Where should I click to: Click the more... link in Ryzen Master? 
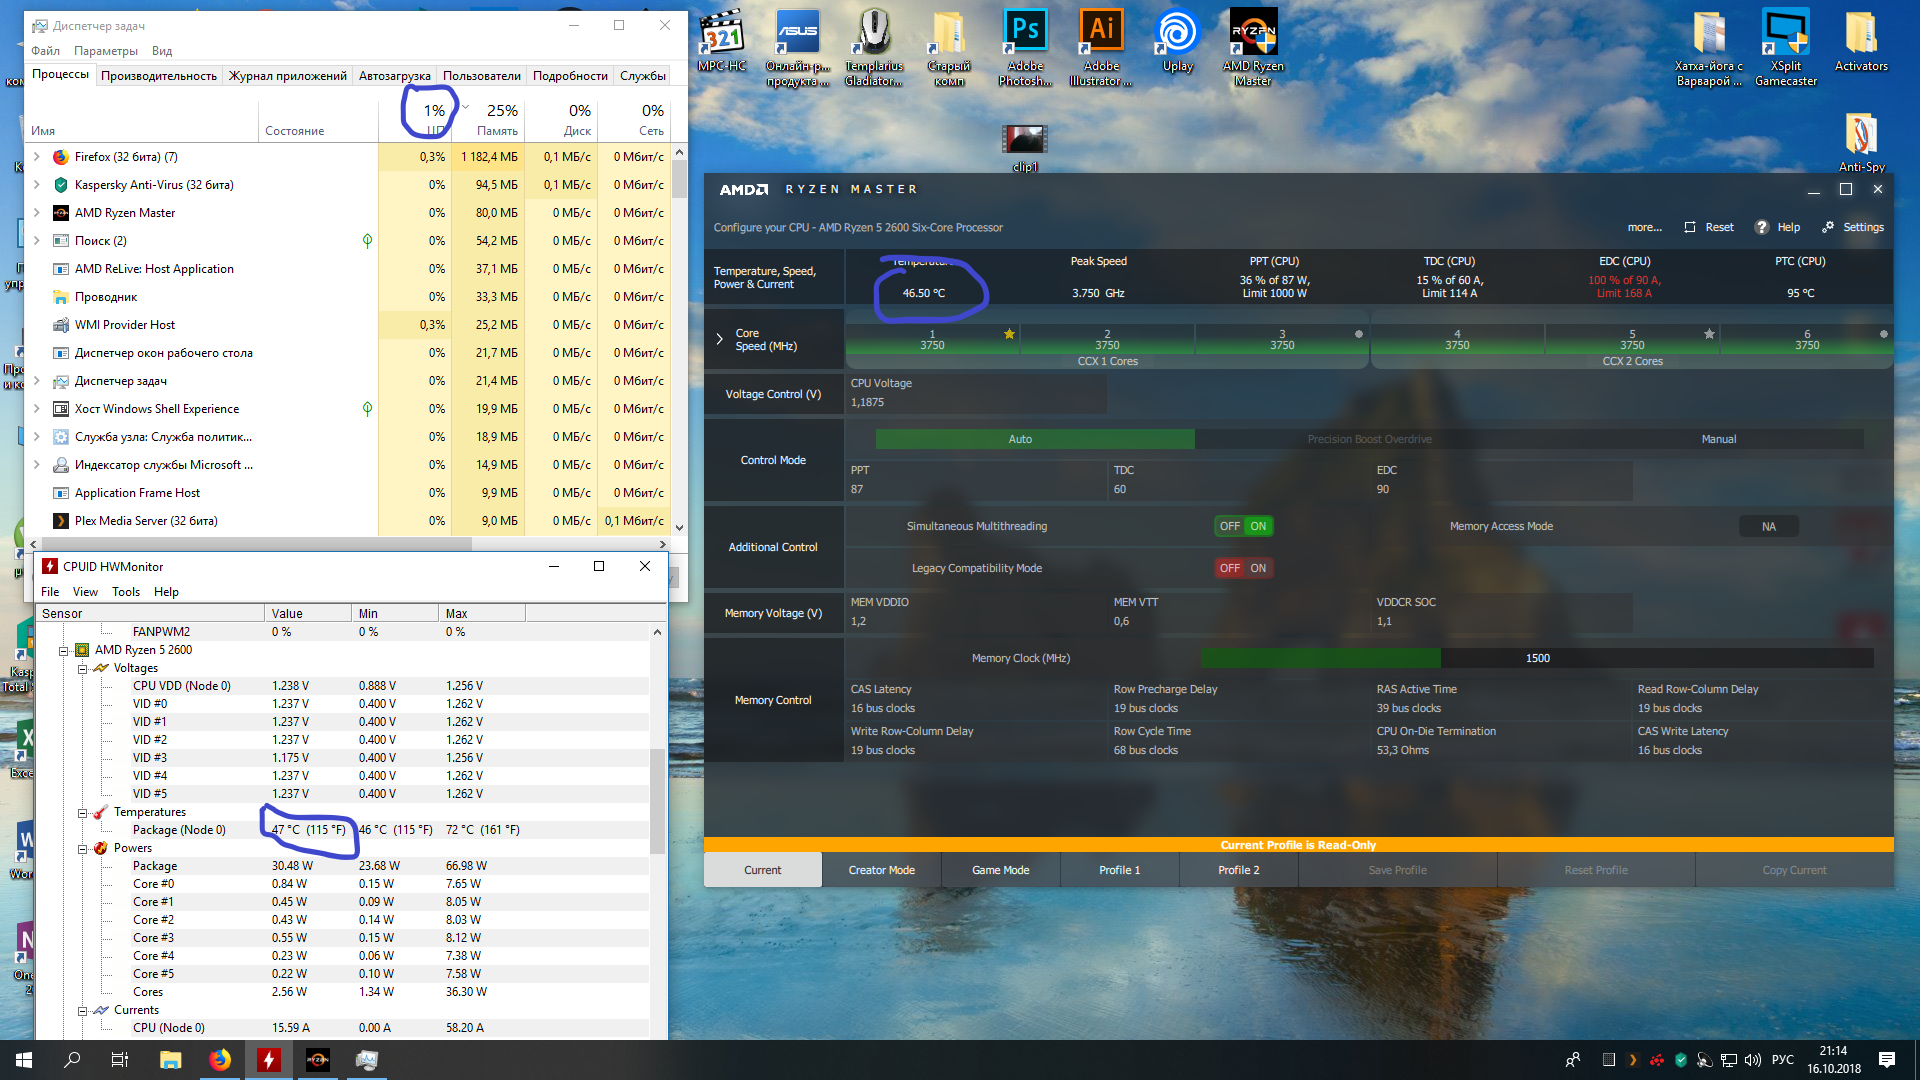[x=1644, y=227]
